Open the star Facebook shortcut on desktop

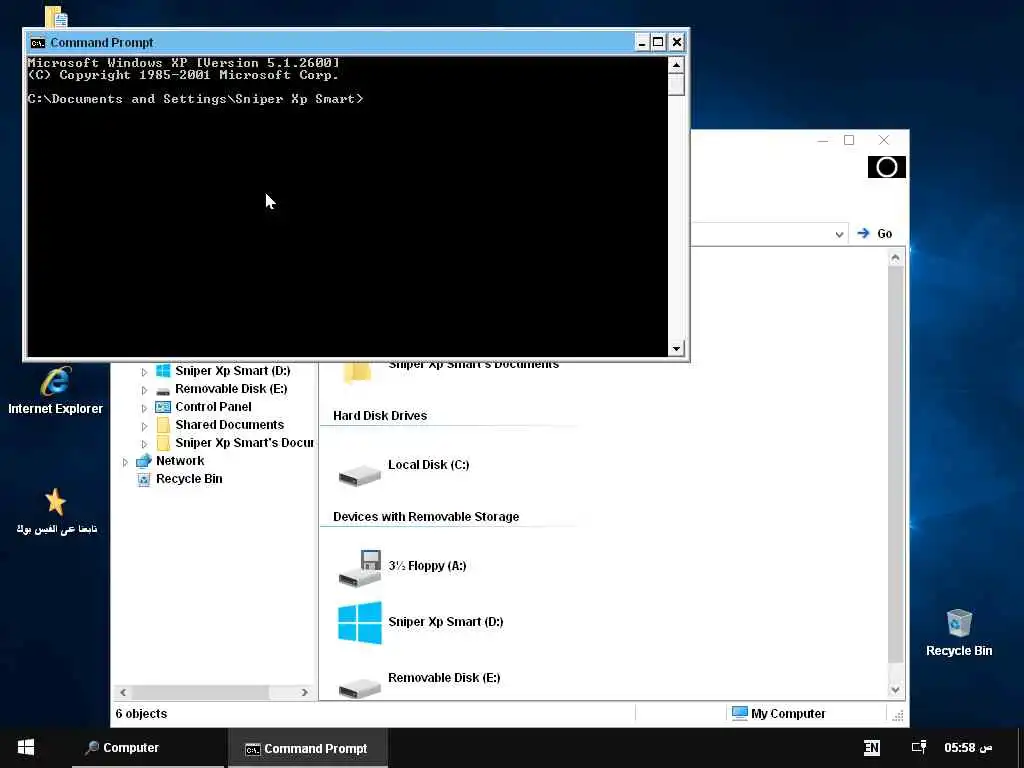click(x=56, y=512)
